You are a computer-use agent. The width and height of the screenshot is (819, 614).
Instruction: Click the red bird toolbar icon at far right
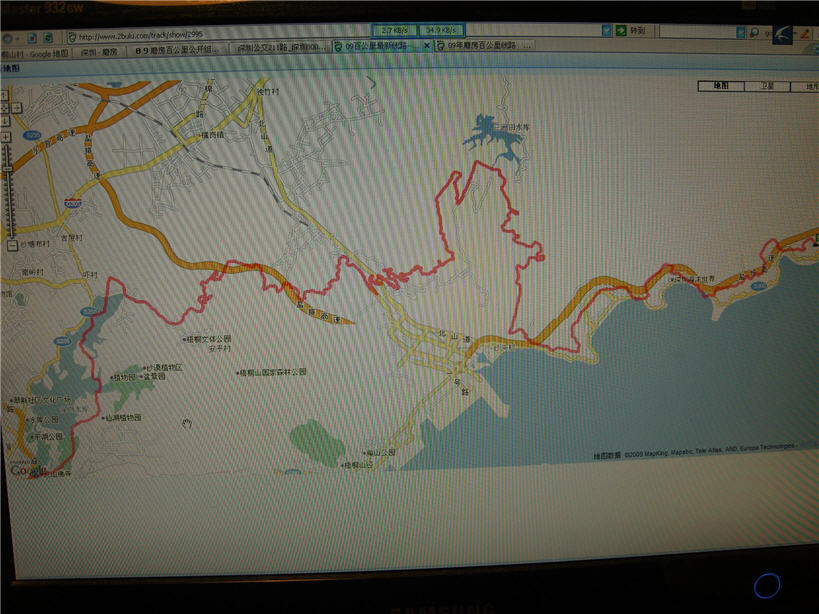806,34
